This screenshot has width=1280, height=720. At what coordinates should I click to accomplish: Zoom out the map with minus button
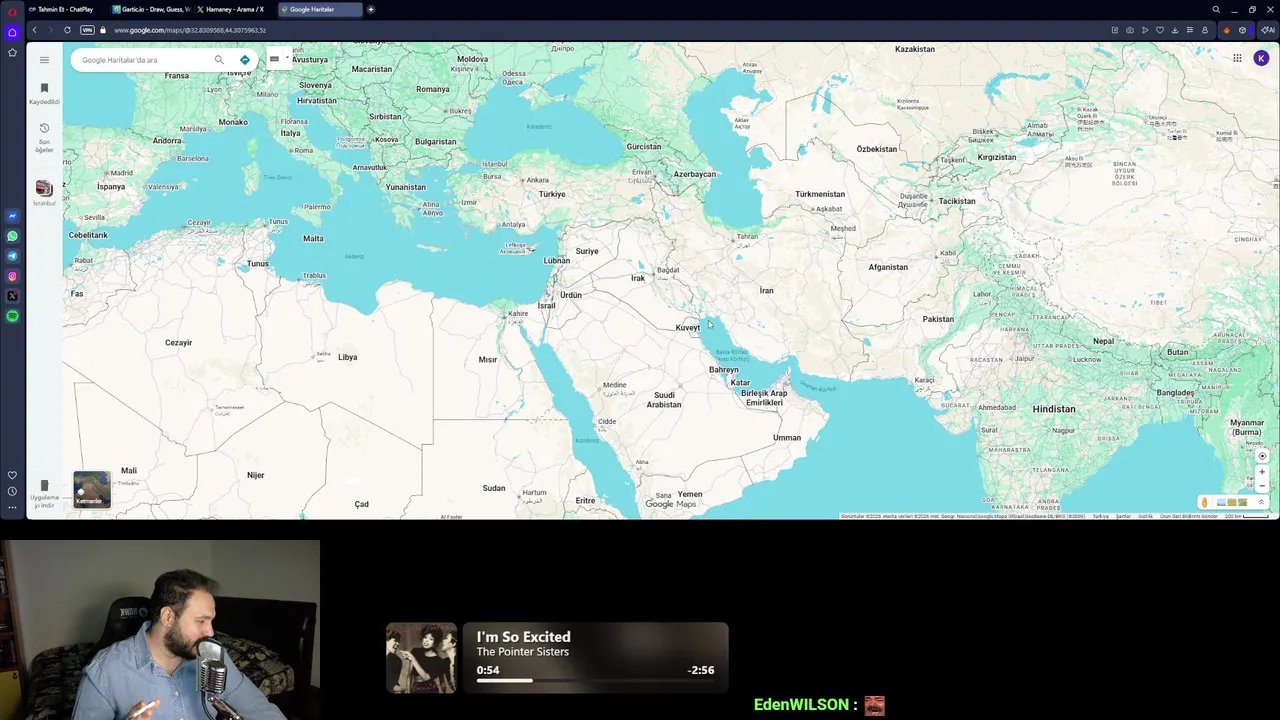coord(1262,485)
